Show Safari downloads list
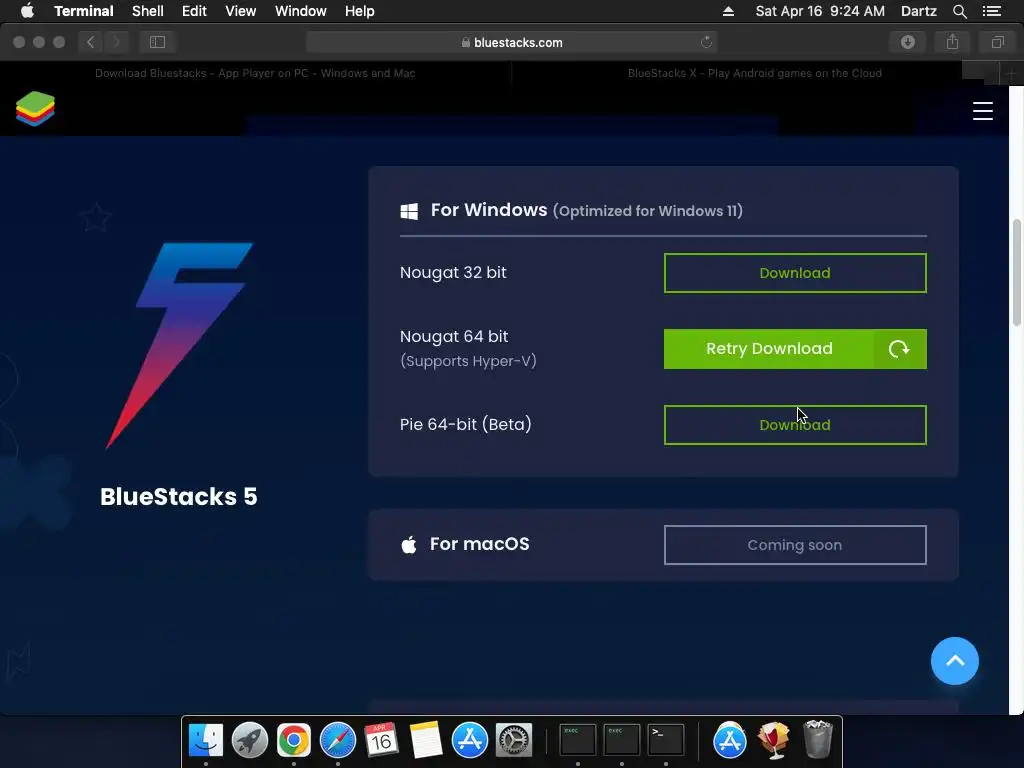Screen dimensions: 1024x768 coord(907,42)
